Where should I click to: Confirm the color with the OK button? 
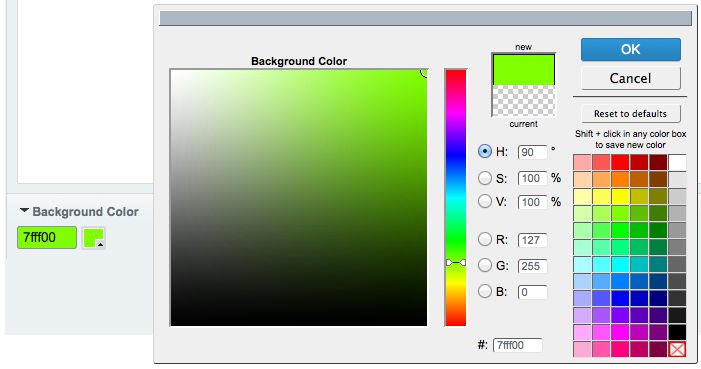pos(630,49)
